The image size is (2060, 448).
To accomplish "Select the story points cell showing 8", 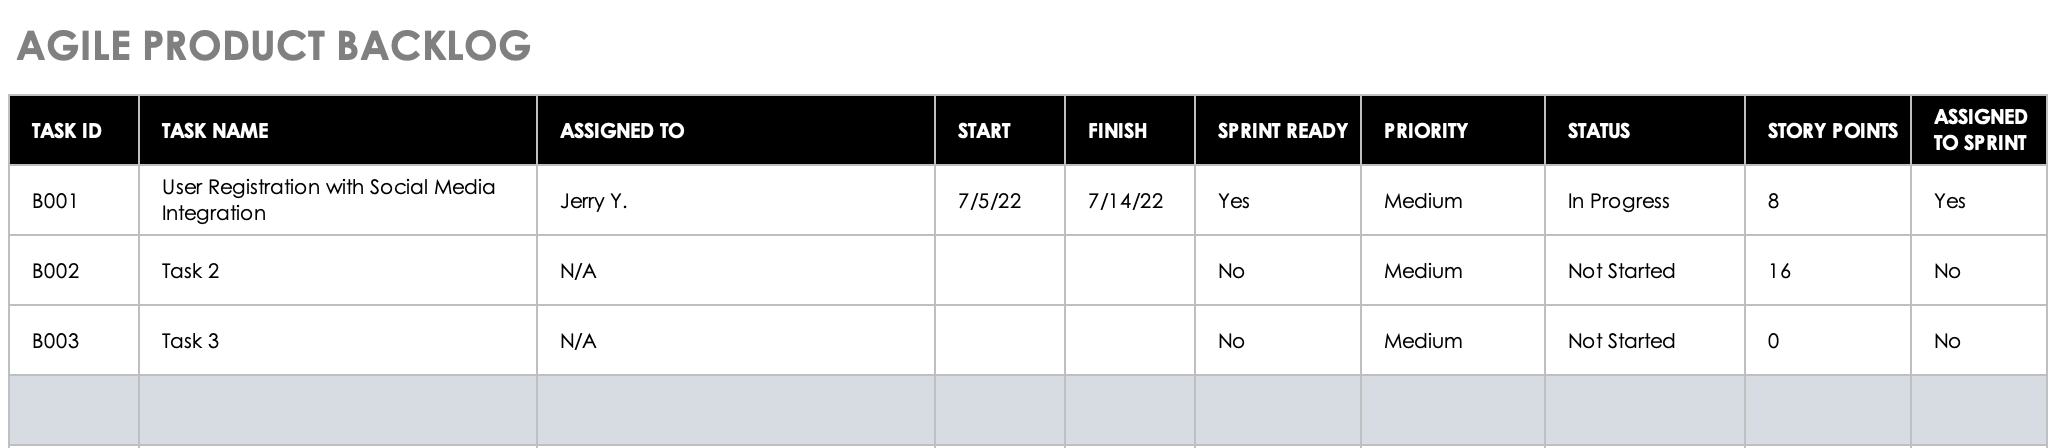I will (x=1773, y=201).
